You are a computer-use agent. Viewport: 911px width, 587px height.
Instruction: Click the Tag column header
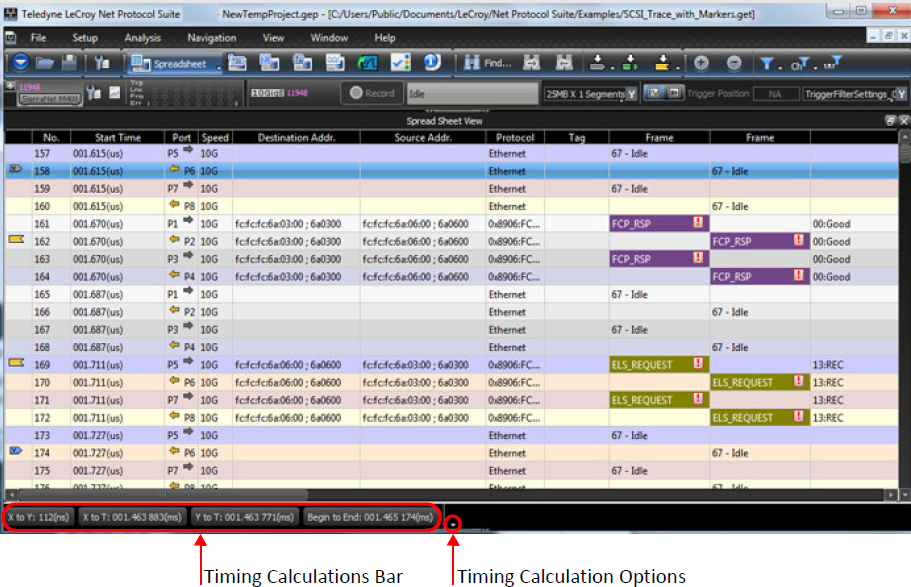(x=576, y=138)
